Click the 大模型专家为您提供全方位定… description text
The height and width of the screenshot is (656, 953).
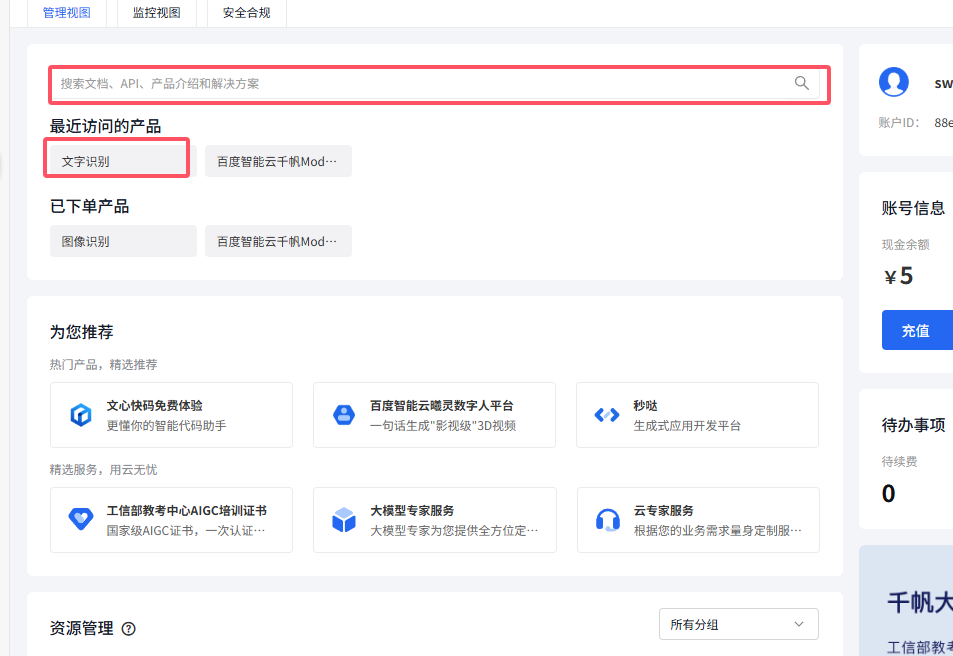coord(454,531)
